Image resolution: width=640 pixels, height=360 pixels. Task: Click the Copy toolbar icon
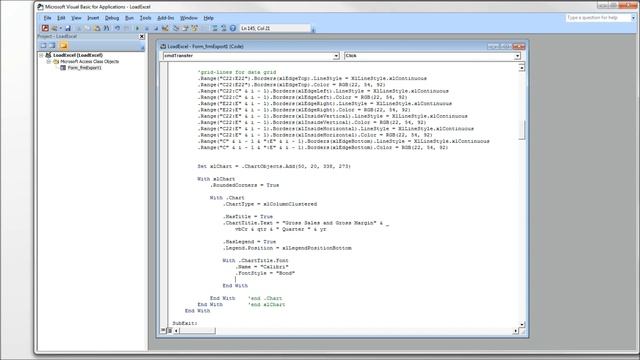[x=87, y=28]
